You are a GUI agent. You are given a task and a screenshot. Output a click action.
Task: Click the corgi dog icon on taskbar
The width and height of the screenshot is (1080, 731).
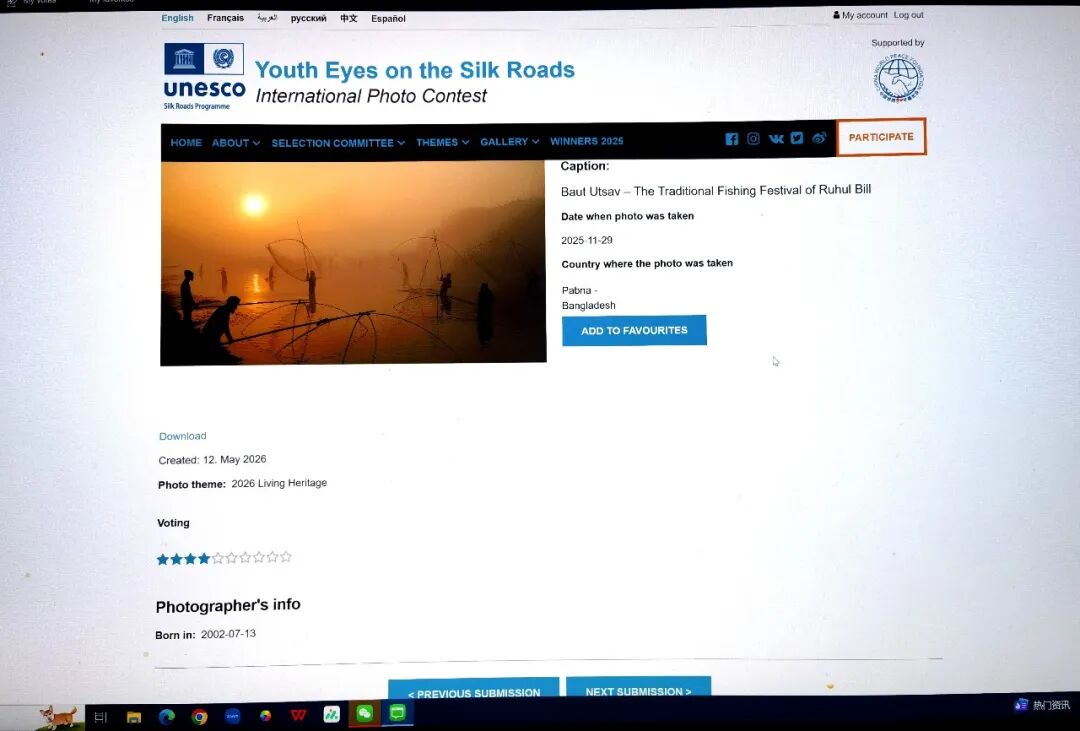(58, 717)
